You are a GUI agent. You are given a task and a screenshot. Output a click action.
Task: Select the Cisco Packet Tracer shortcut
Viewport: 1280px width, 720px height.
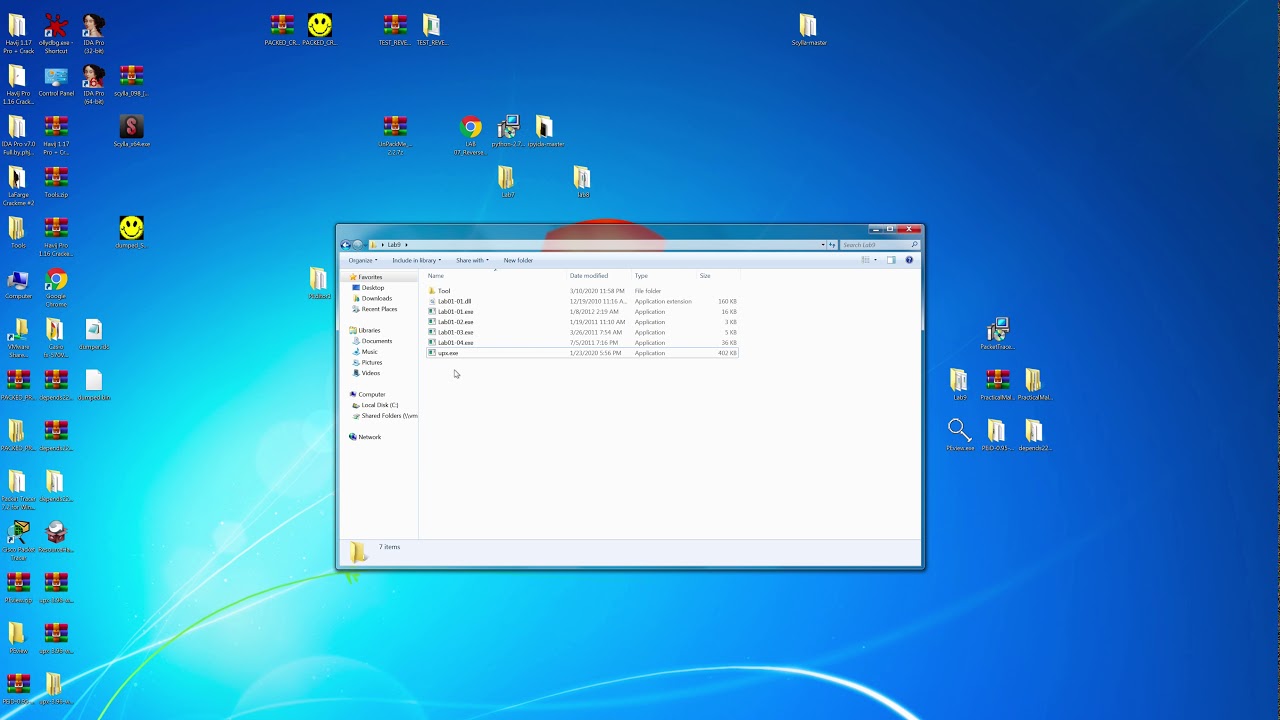[18, 541]
